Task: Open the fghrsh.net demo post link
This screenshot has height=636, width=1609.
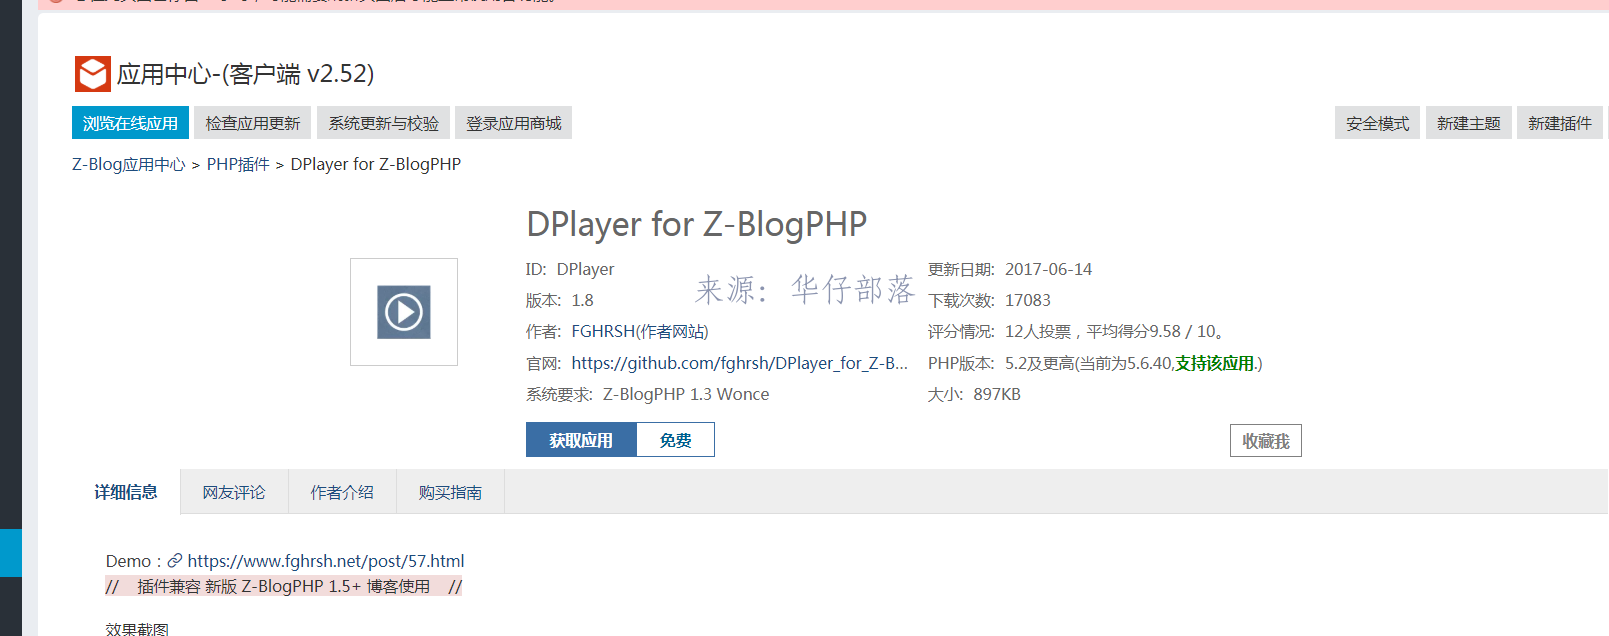Action: 326,561
